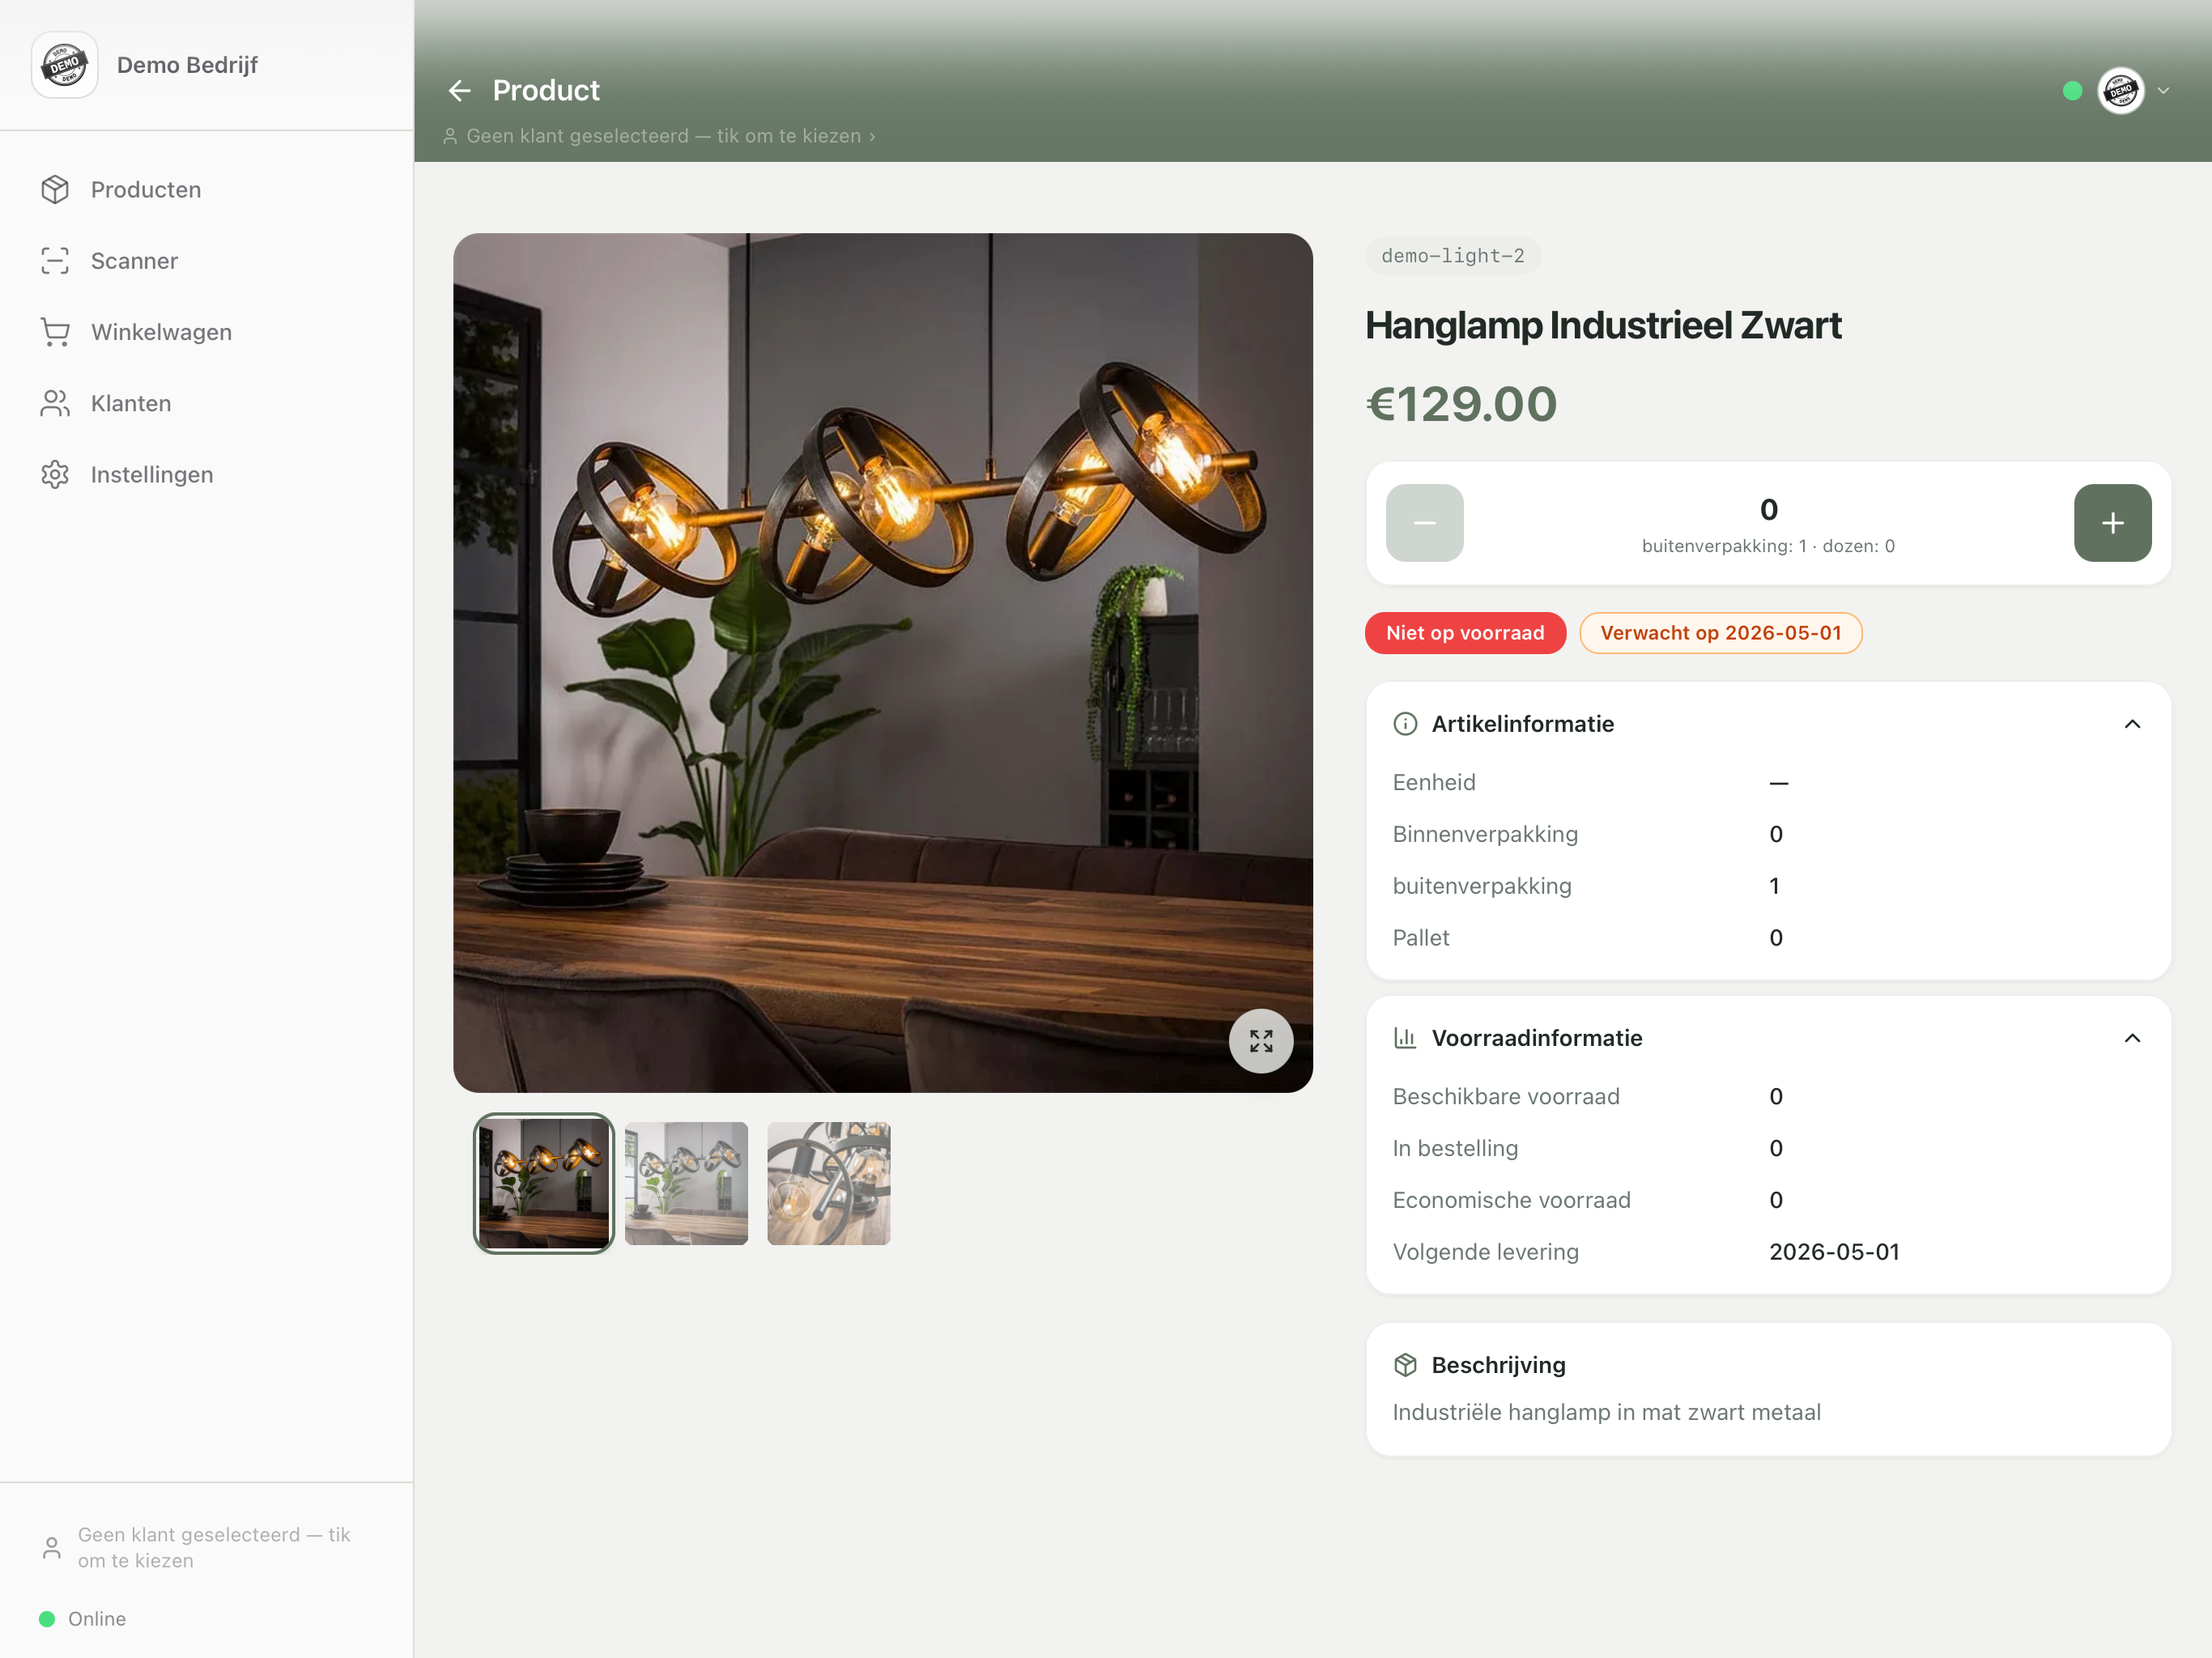Screen dimensions: 2212x1658
Task: Choose a customer via sidebar footer text
Action: (214, 1548)
